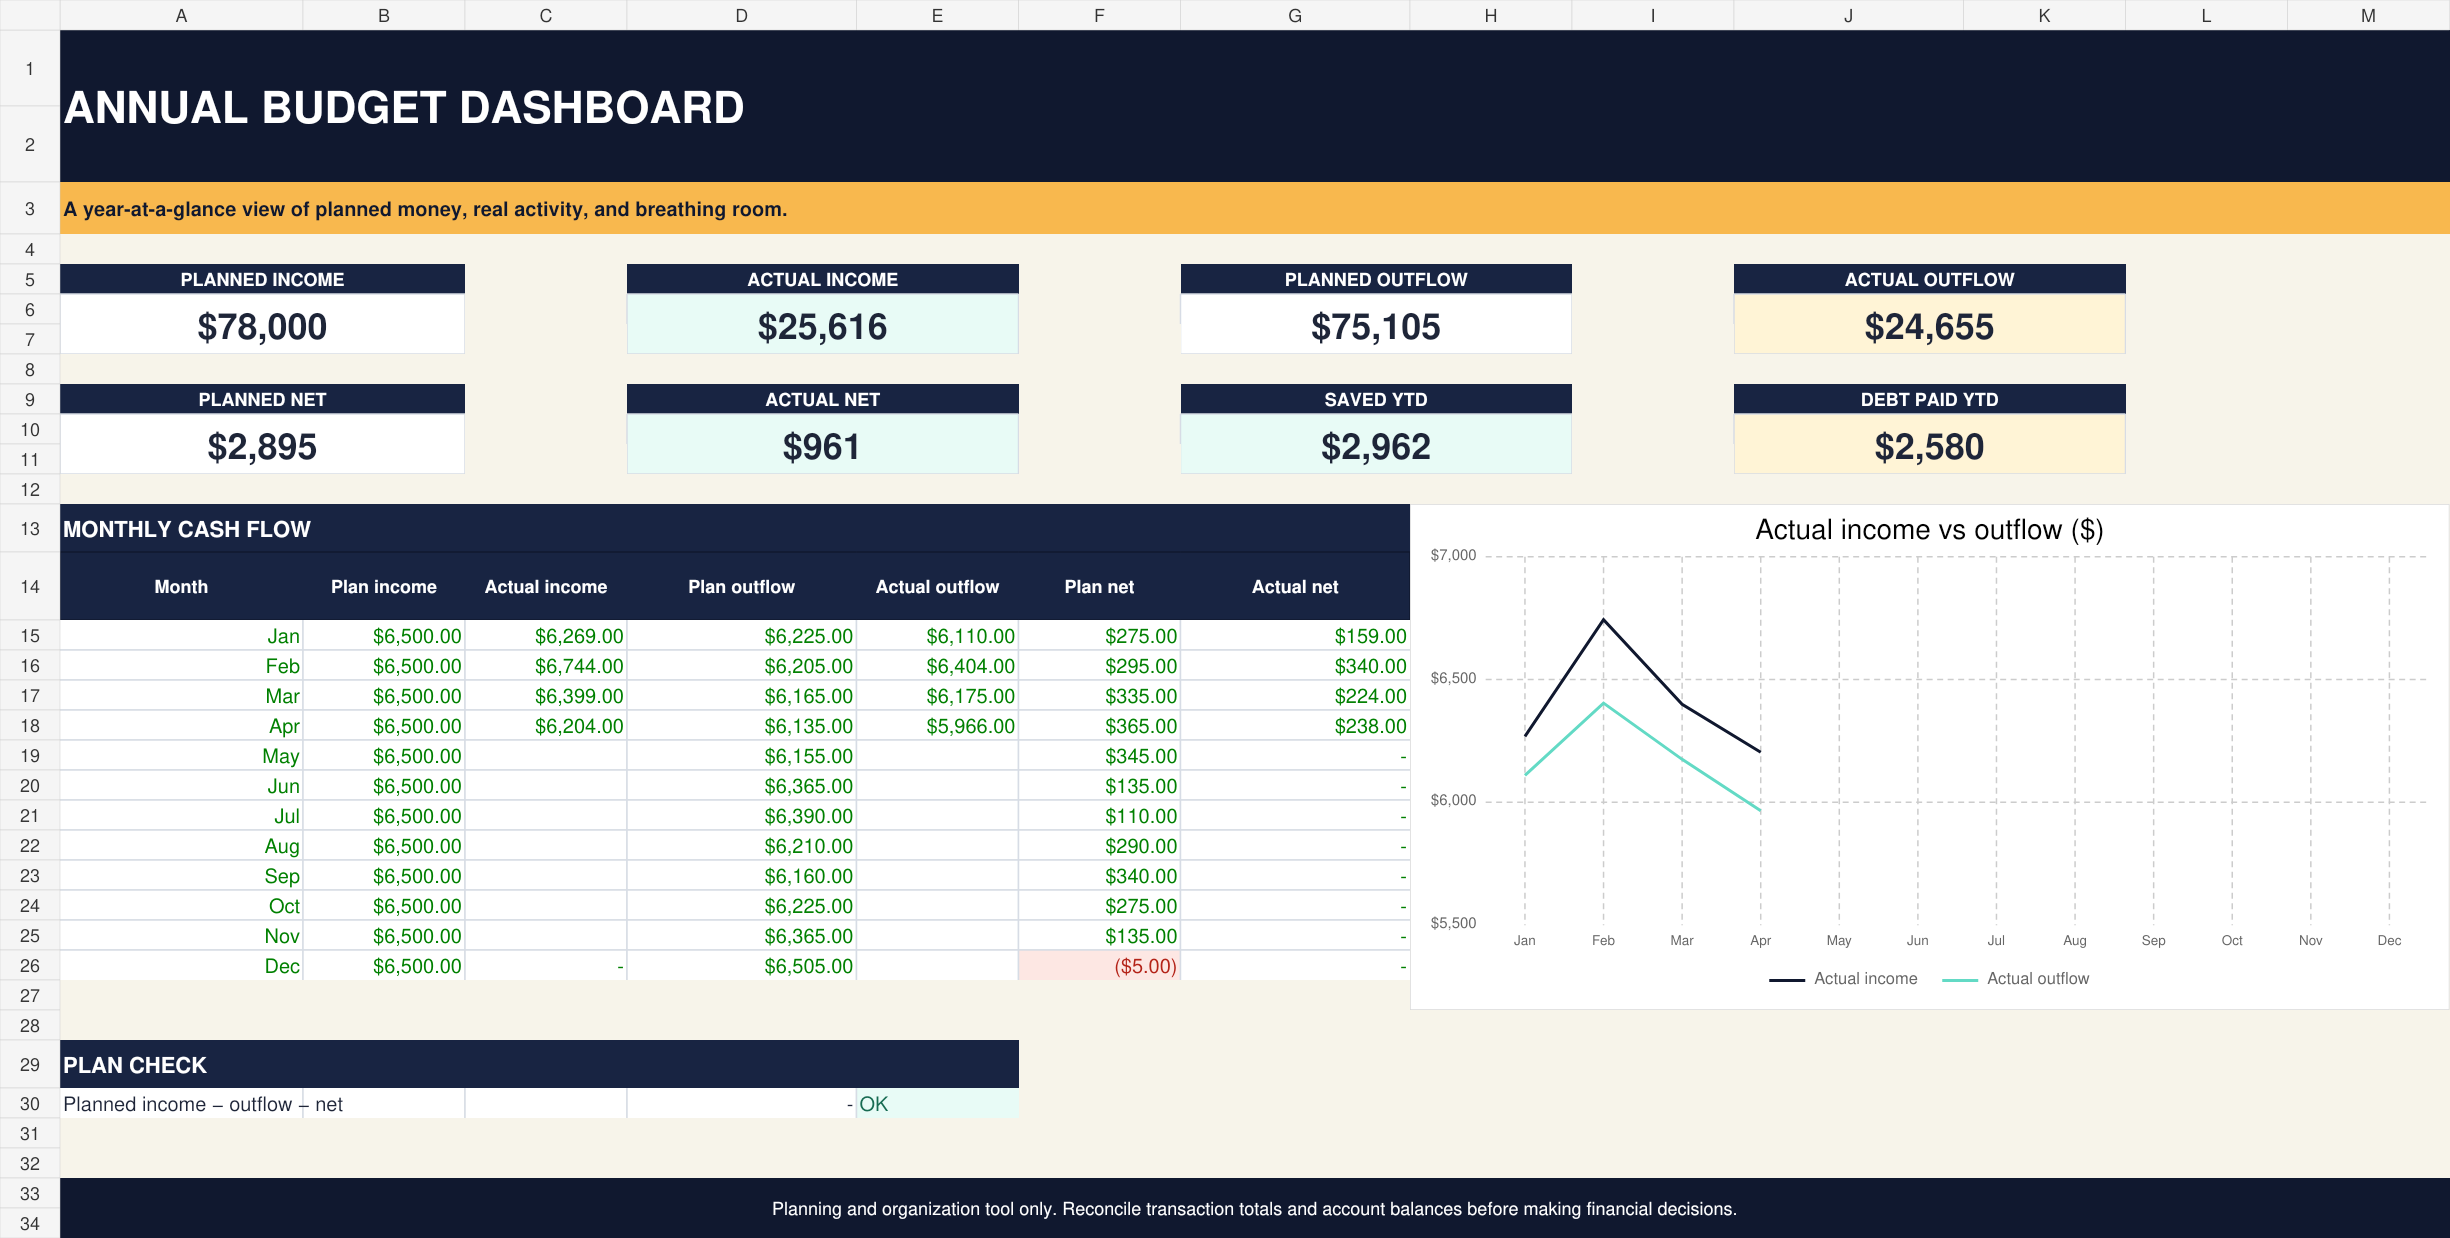The height and width of the screenshot is (1238, 2450).
Task: Select the PLANNED INCOME value $78,000
Action: point(262,325)
